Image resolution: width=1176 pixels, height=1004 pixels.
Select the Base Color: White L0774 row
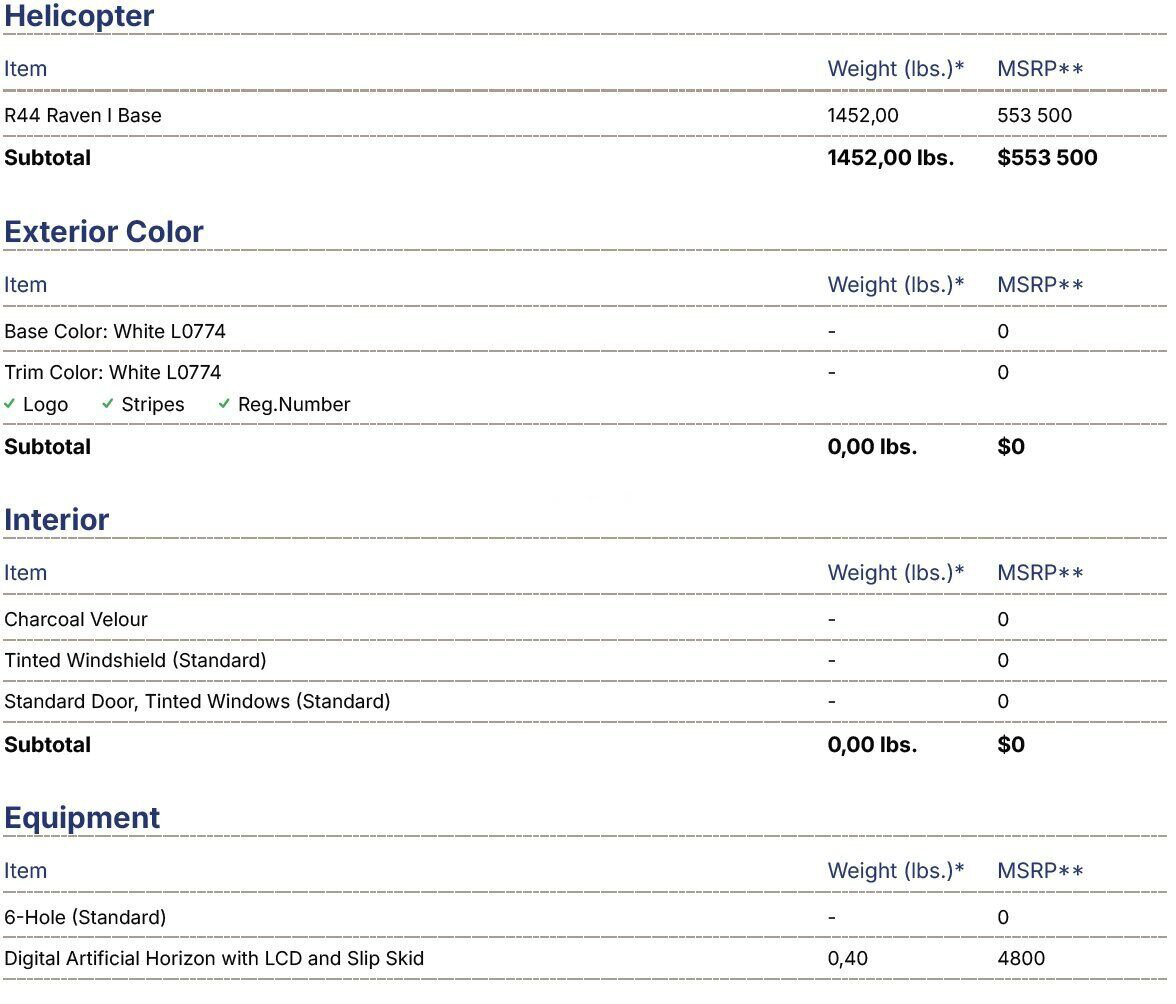115,331
